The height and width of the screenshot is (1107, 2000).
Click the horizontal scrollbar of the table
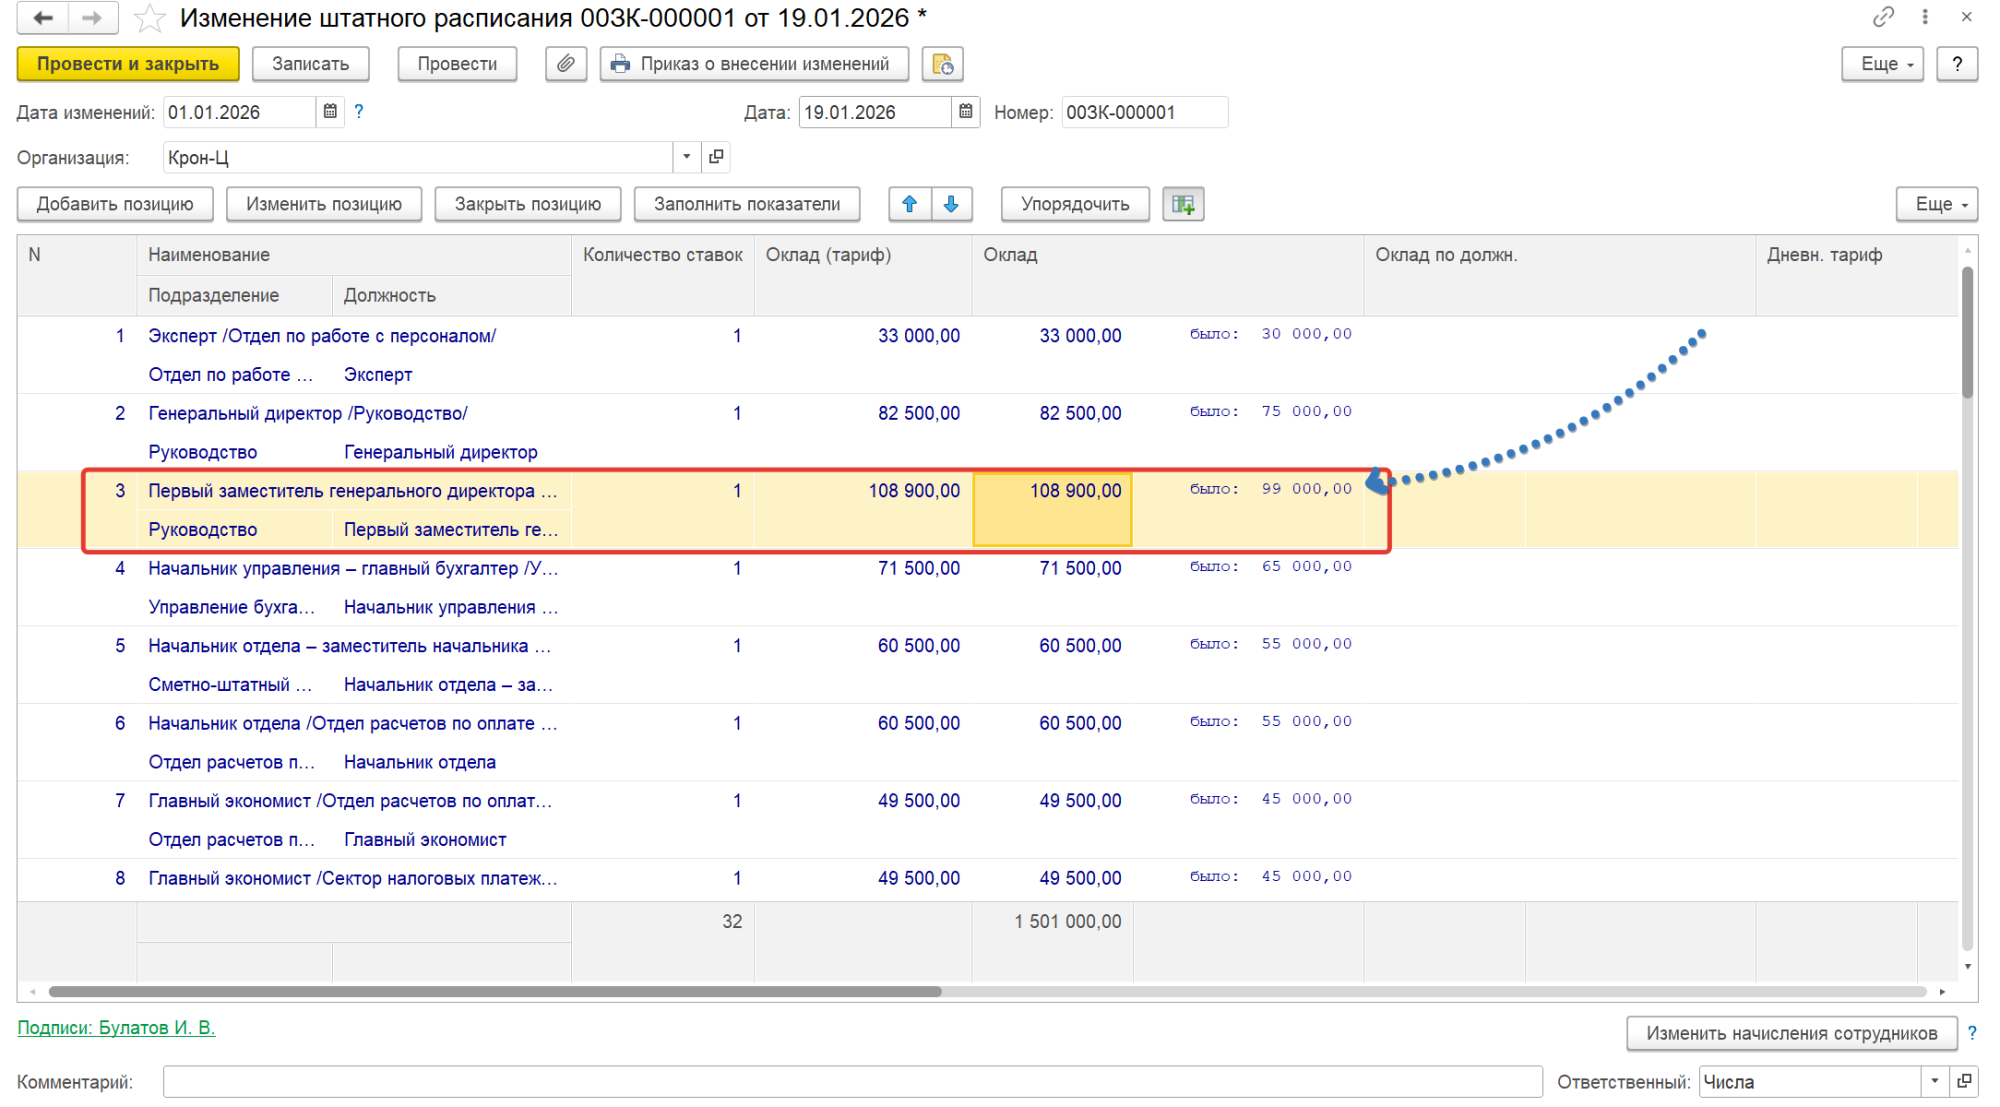point(495,991)
